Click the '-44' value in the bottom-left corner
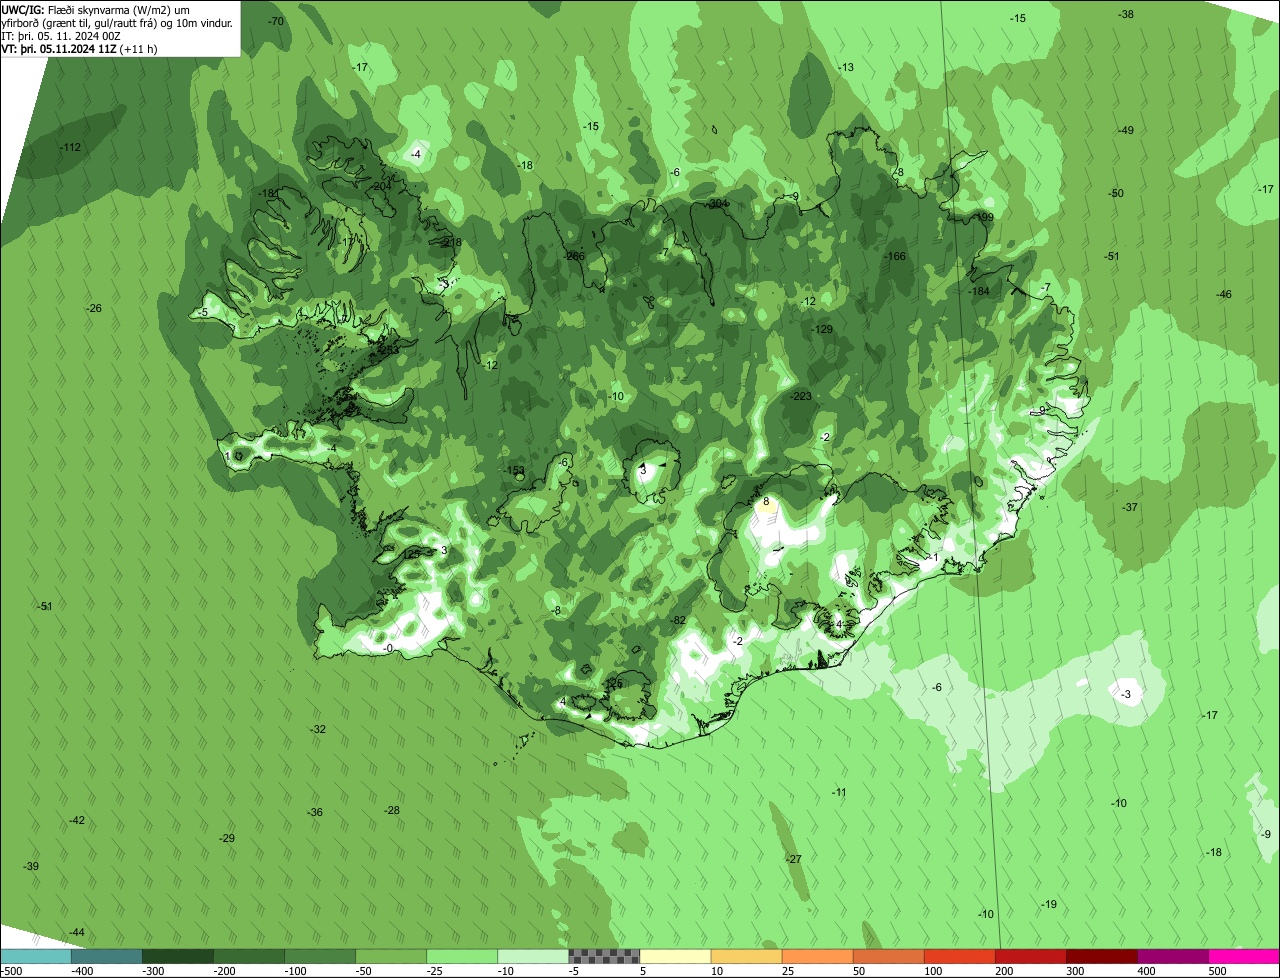 point(76,932)
